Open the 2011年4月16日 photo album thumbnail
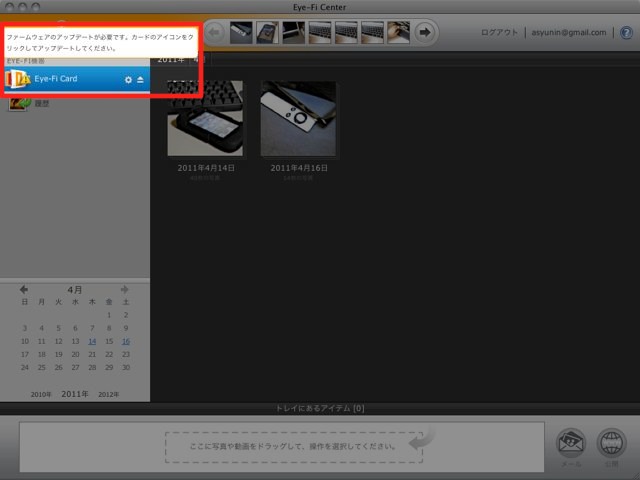640x480 pixels. [x=298, y=118]
